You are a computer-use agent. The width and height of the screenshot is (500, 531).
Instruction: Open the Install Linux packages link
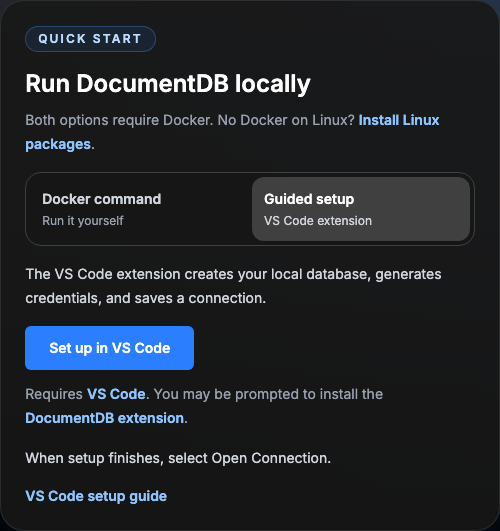click(399, 121)
